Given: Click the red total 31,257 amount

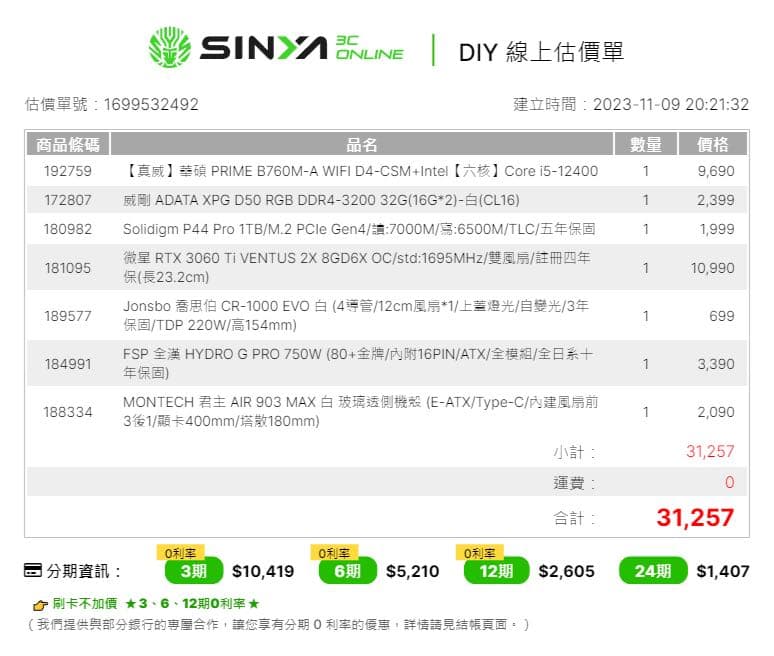Looking at the screenshot, I should click(x=695, y=518).
